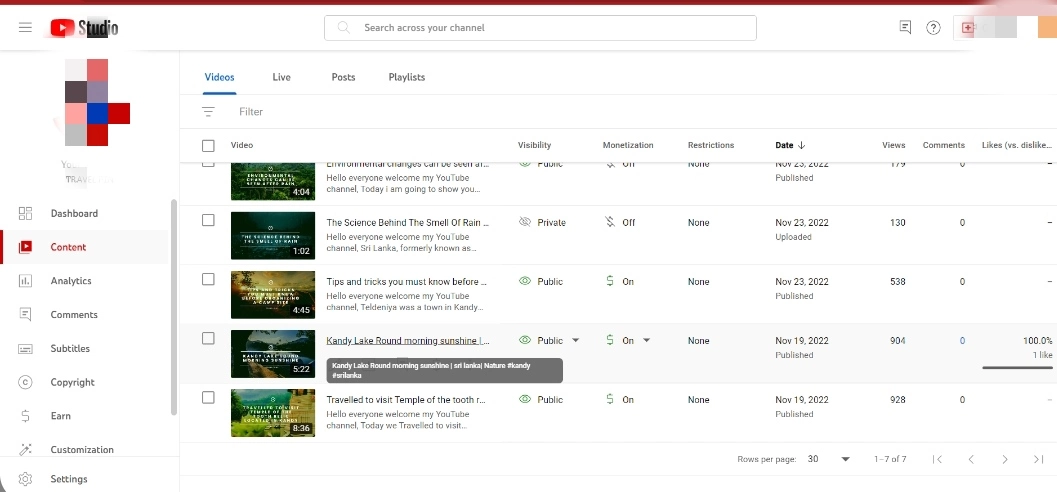
Task: Tick the select-all videos checkbox
Action: coord(208,146)
